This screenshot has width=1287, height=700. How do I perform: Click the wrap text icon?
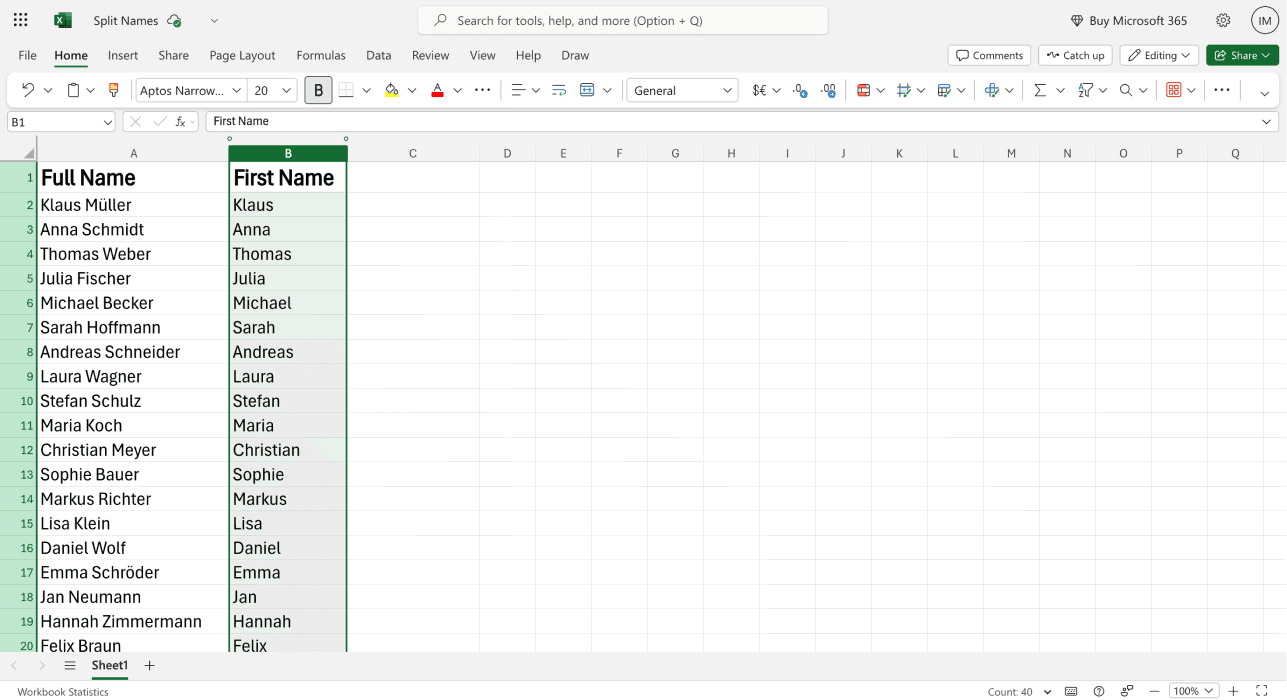(x=560, y=90)
